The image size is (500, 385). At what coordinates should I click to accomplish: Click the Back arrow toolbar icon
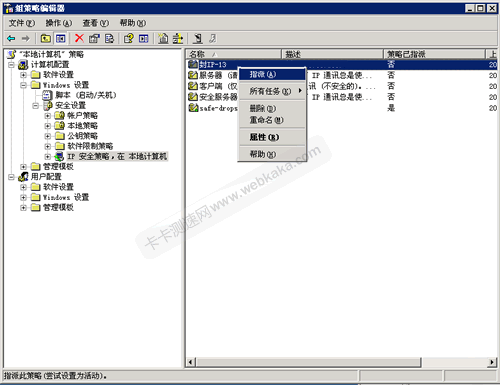click(x=11, y=39)
